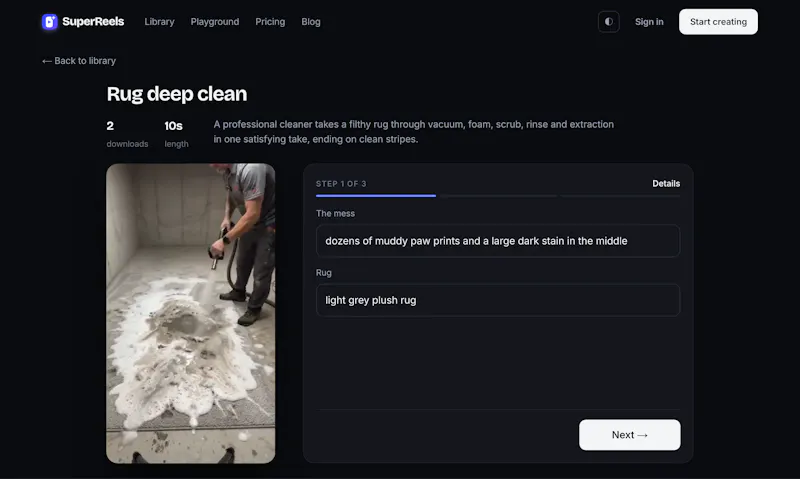
Task: Click the rug cleaning video preview
Action: coord(191,313)
